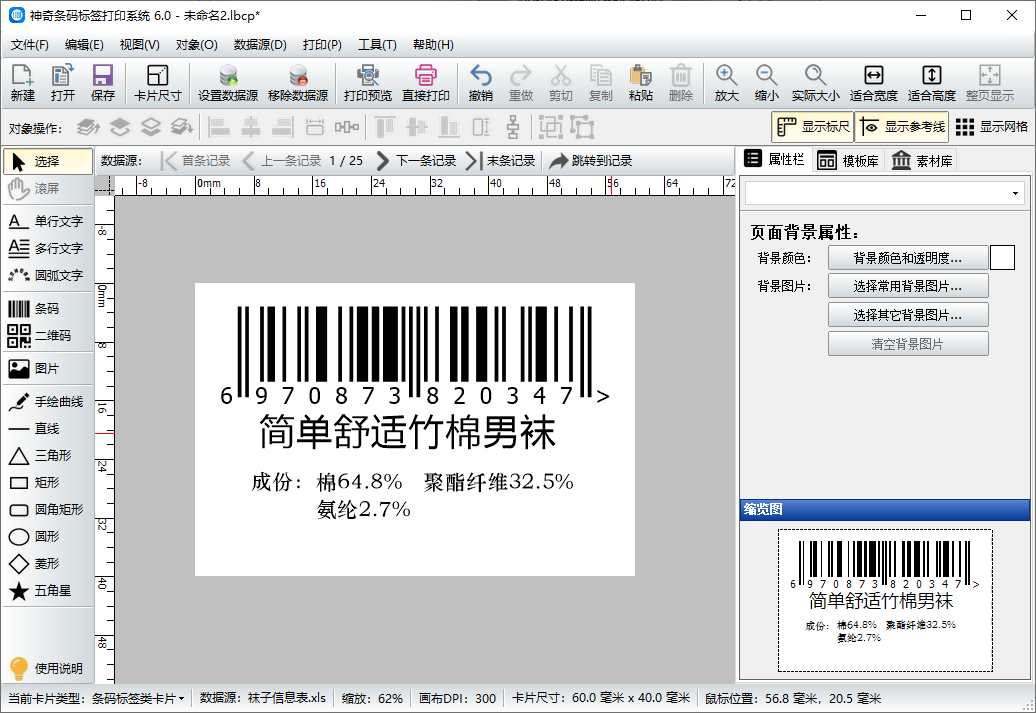Viewport: 1036px width, 713px height.
Task: Set view to 实际大小 actual size
Action: pos(815,83)
